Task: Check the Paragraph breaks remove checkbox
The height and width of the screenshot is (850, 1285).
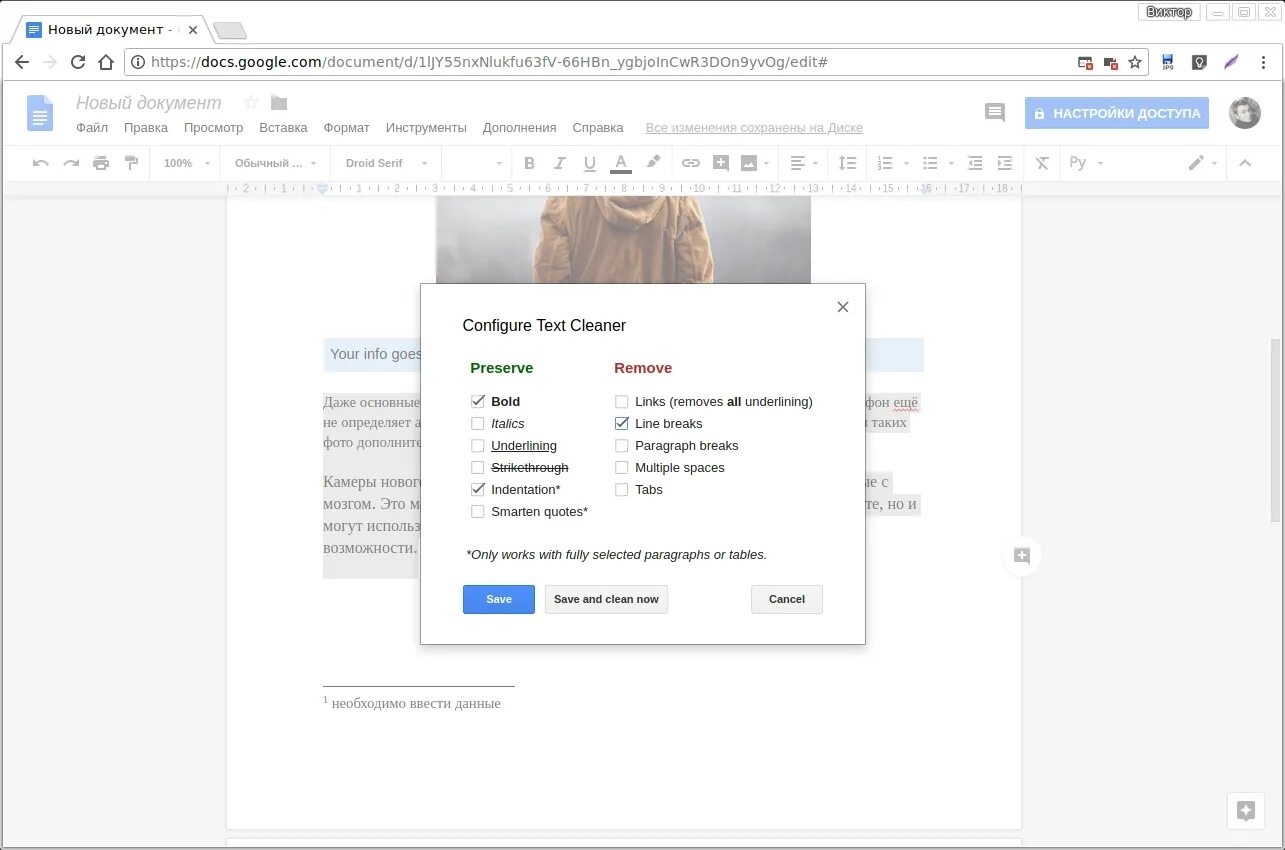Action: point(622,445)
